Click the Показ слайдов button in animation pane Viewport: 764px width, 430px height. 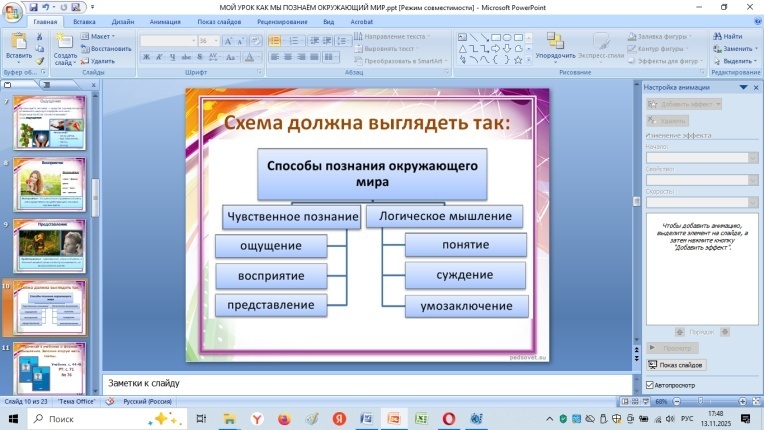(677, 365)
